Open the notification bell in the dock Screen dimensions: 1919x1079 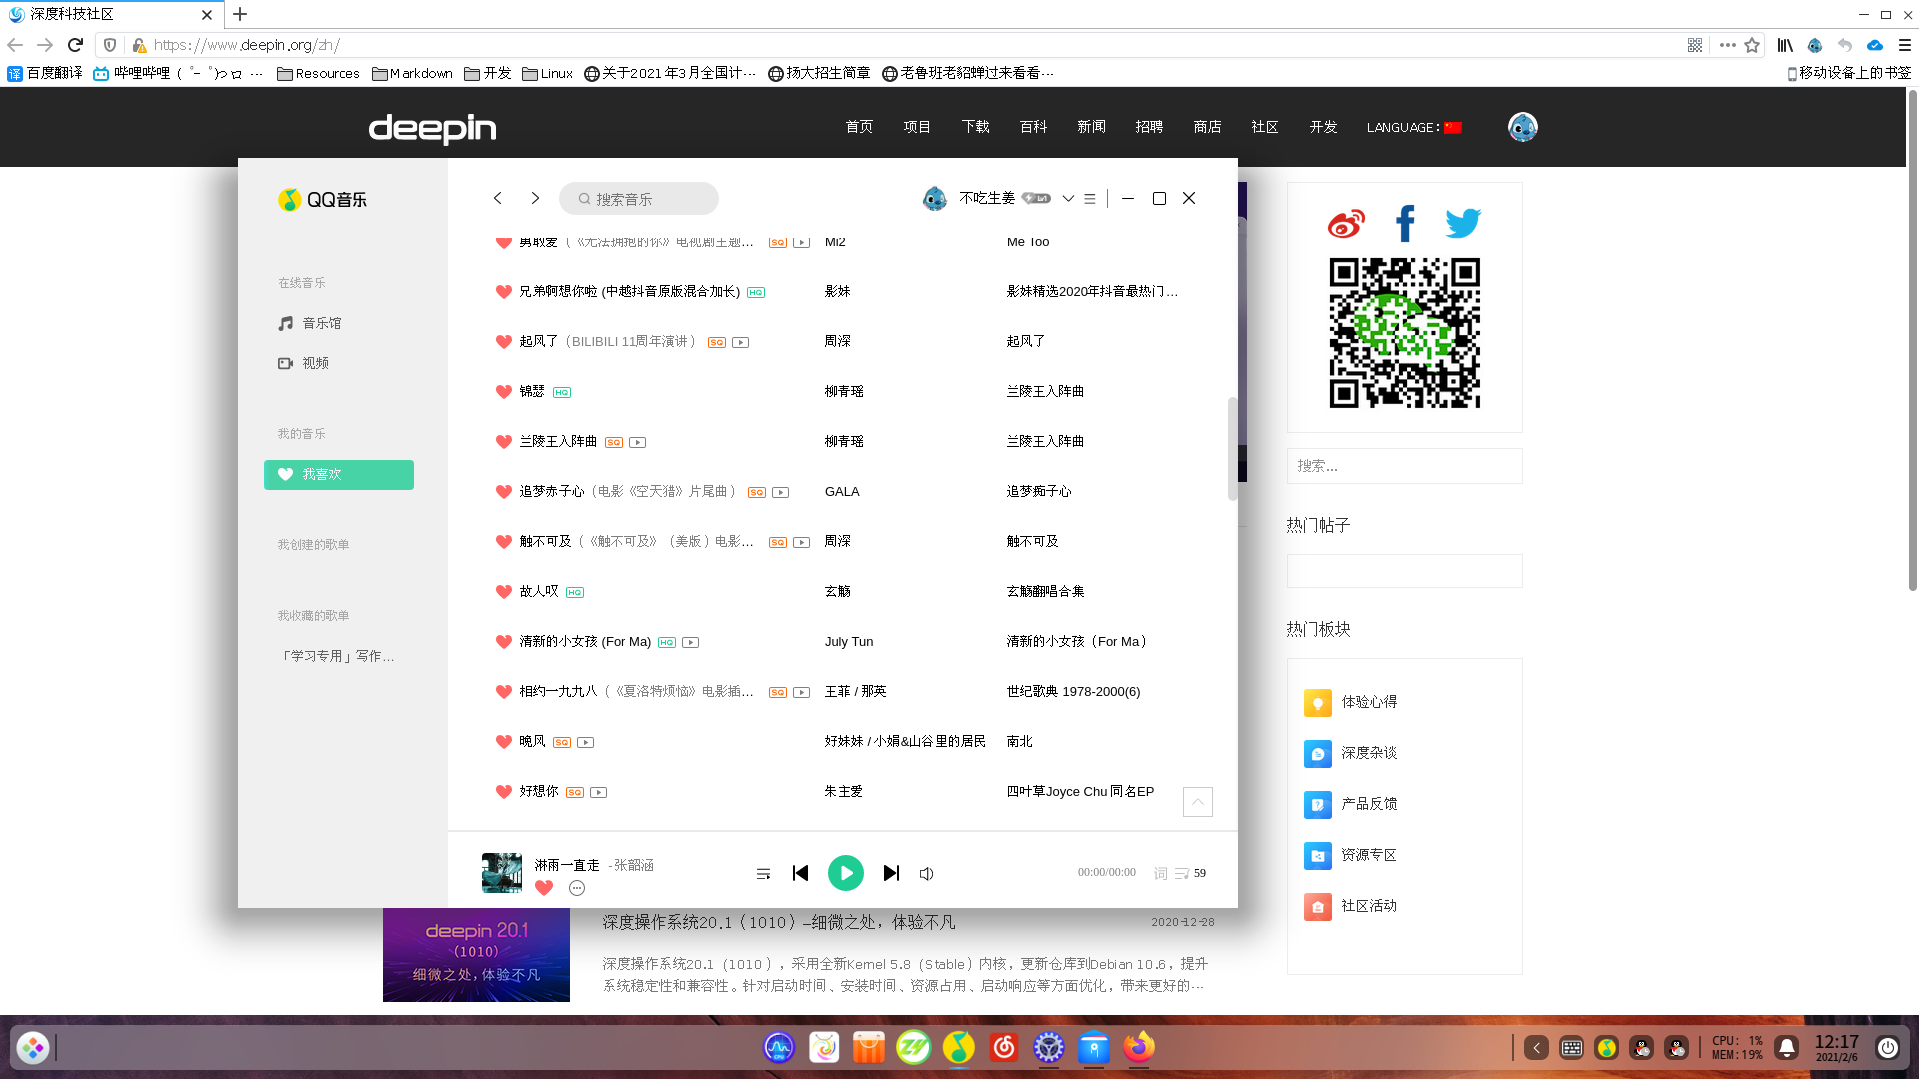pos(1786,1047)
